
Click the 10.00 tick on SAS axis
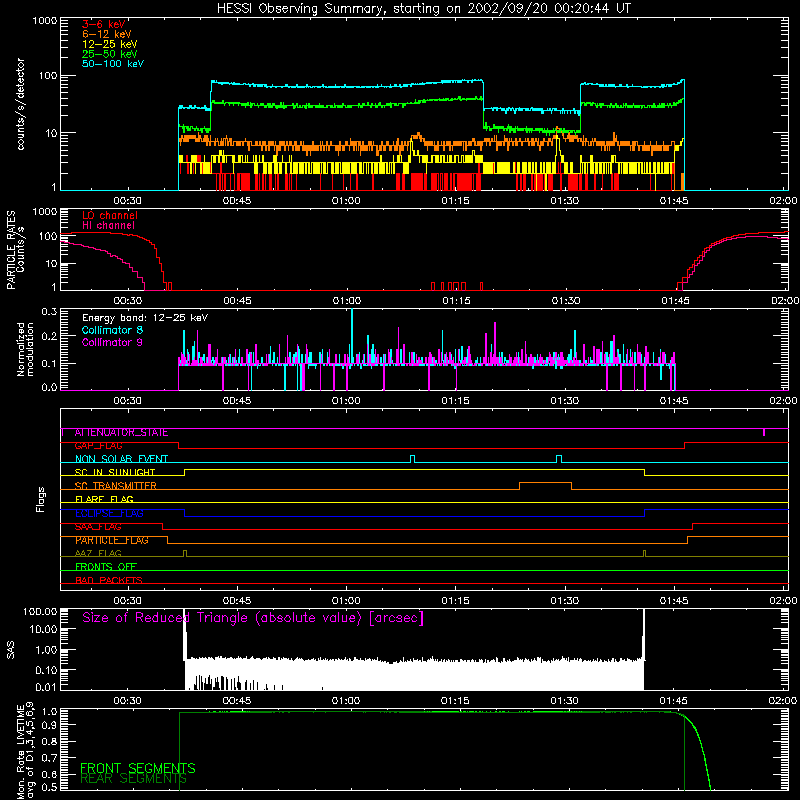[x=42, y=629]
